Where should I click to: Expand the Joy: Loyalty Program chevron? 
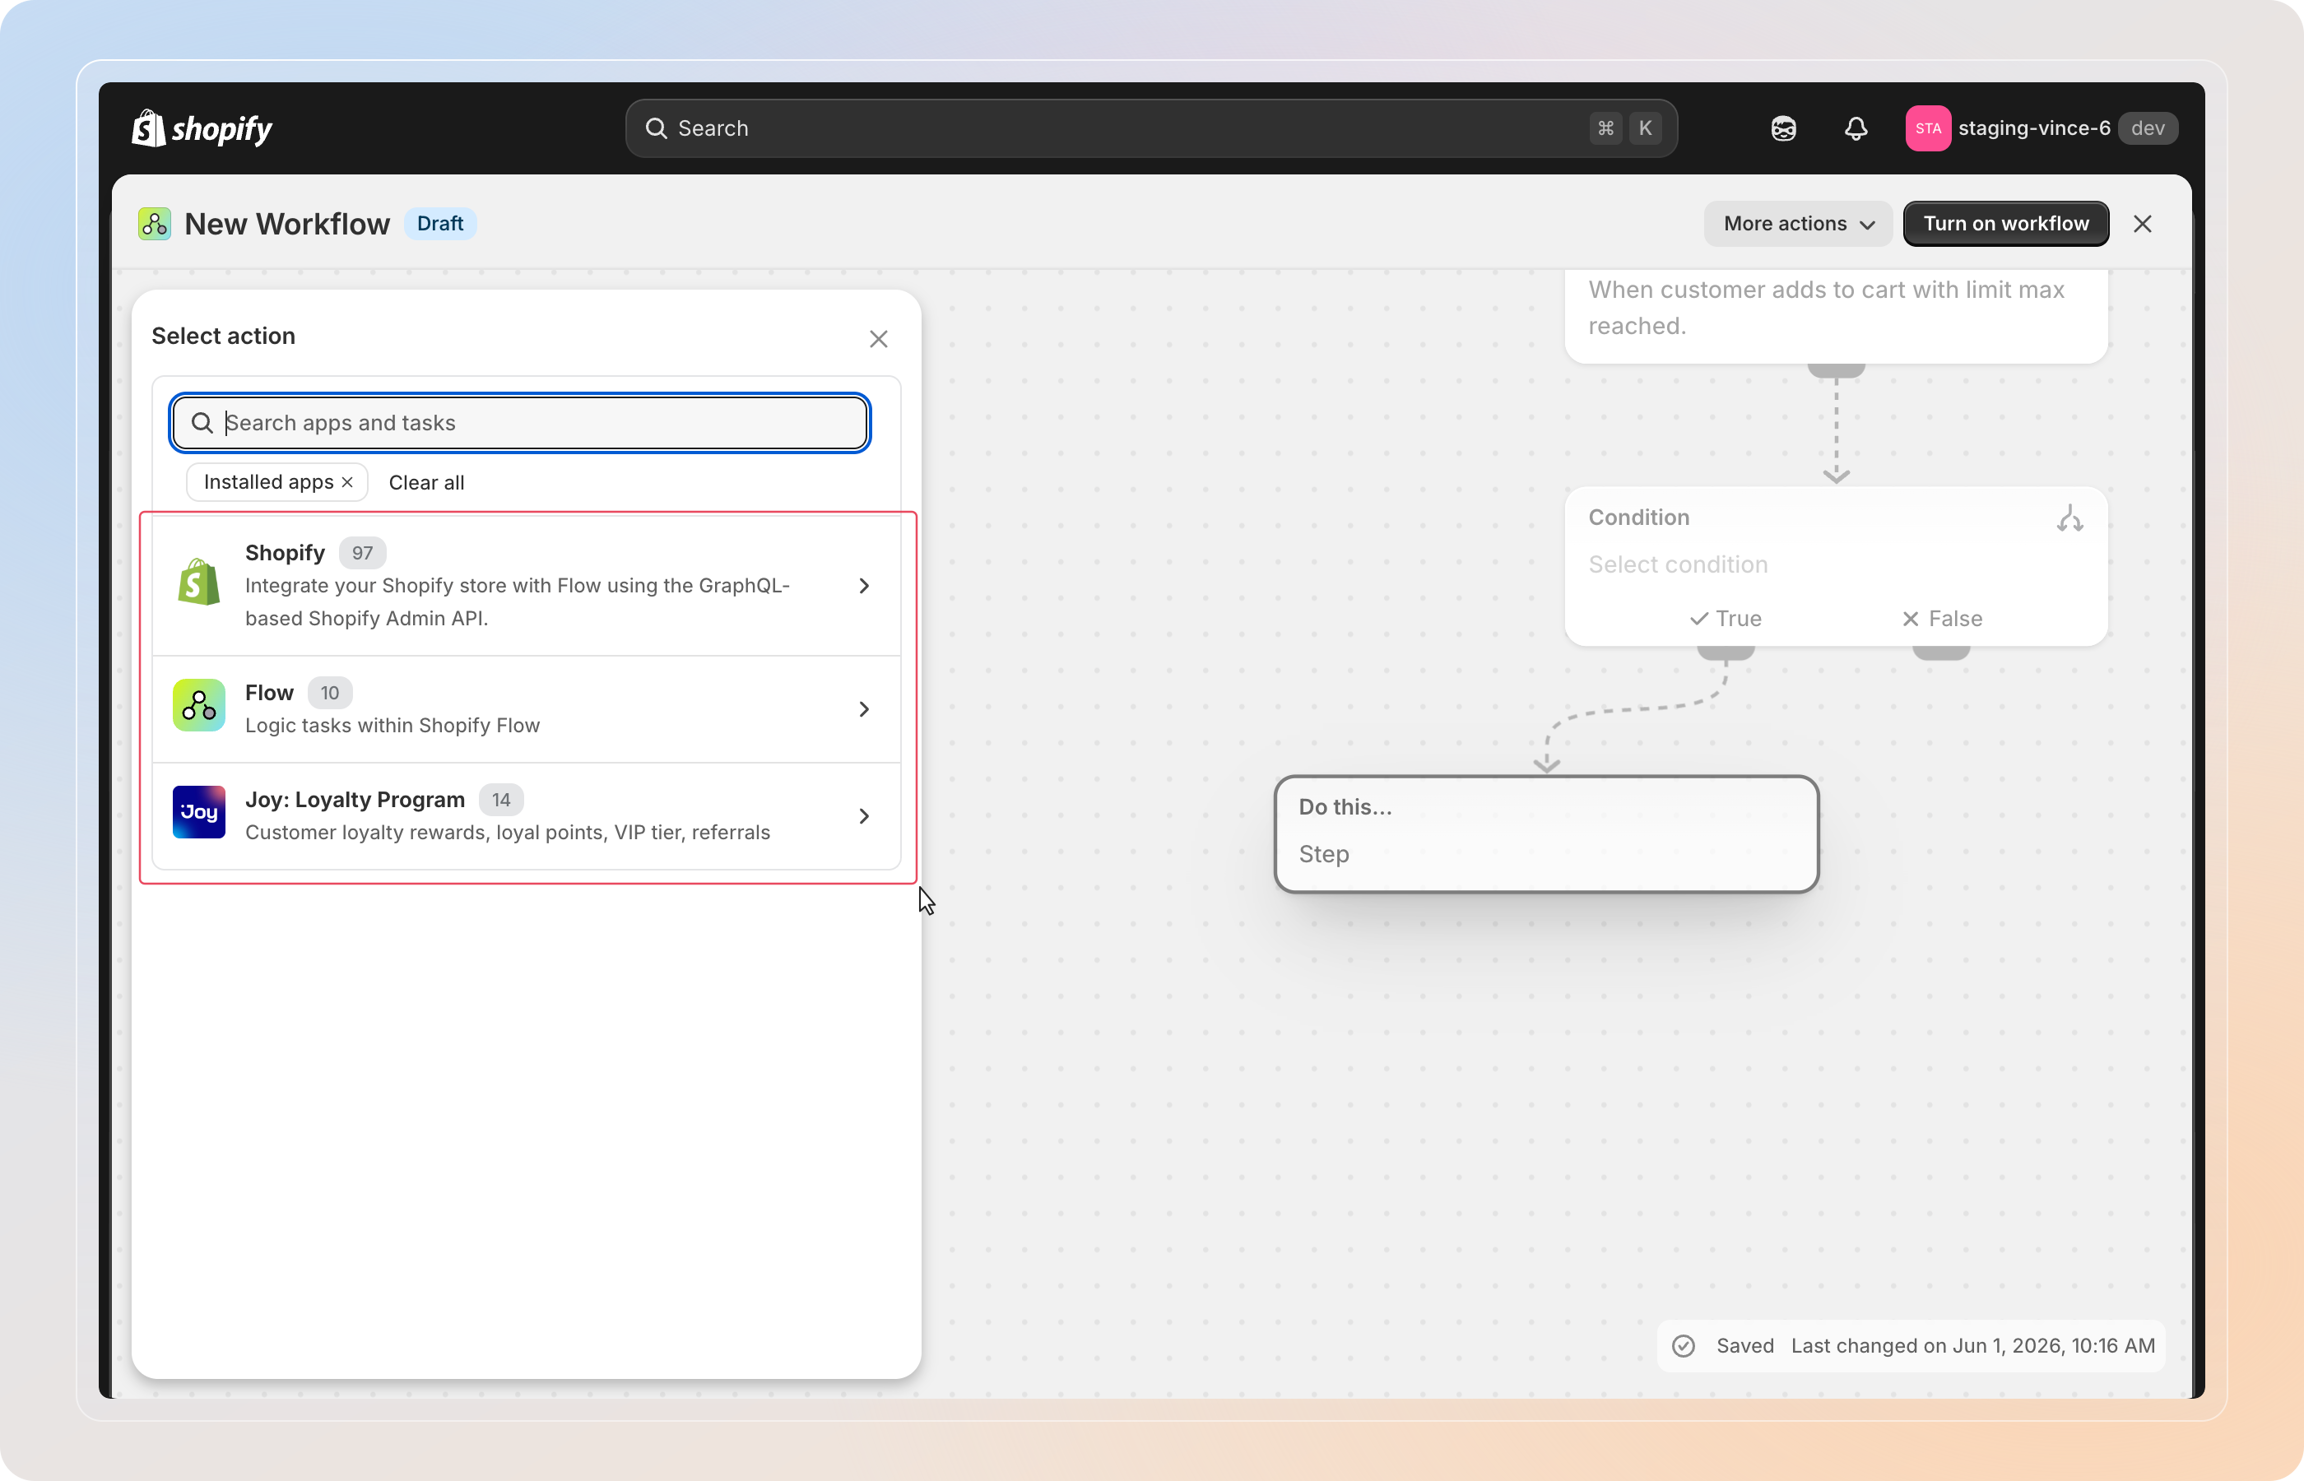pyautogui.click(x=864, y=816)
